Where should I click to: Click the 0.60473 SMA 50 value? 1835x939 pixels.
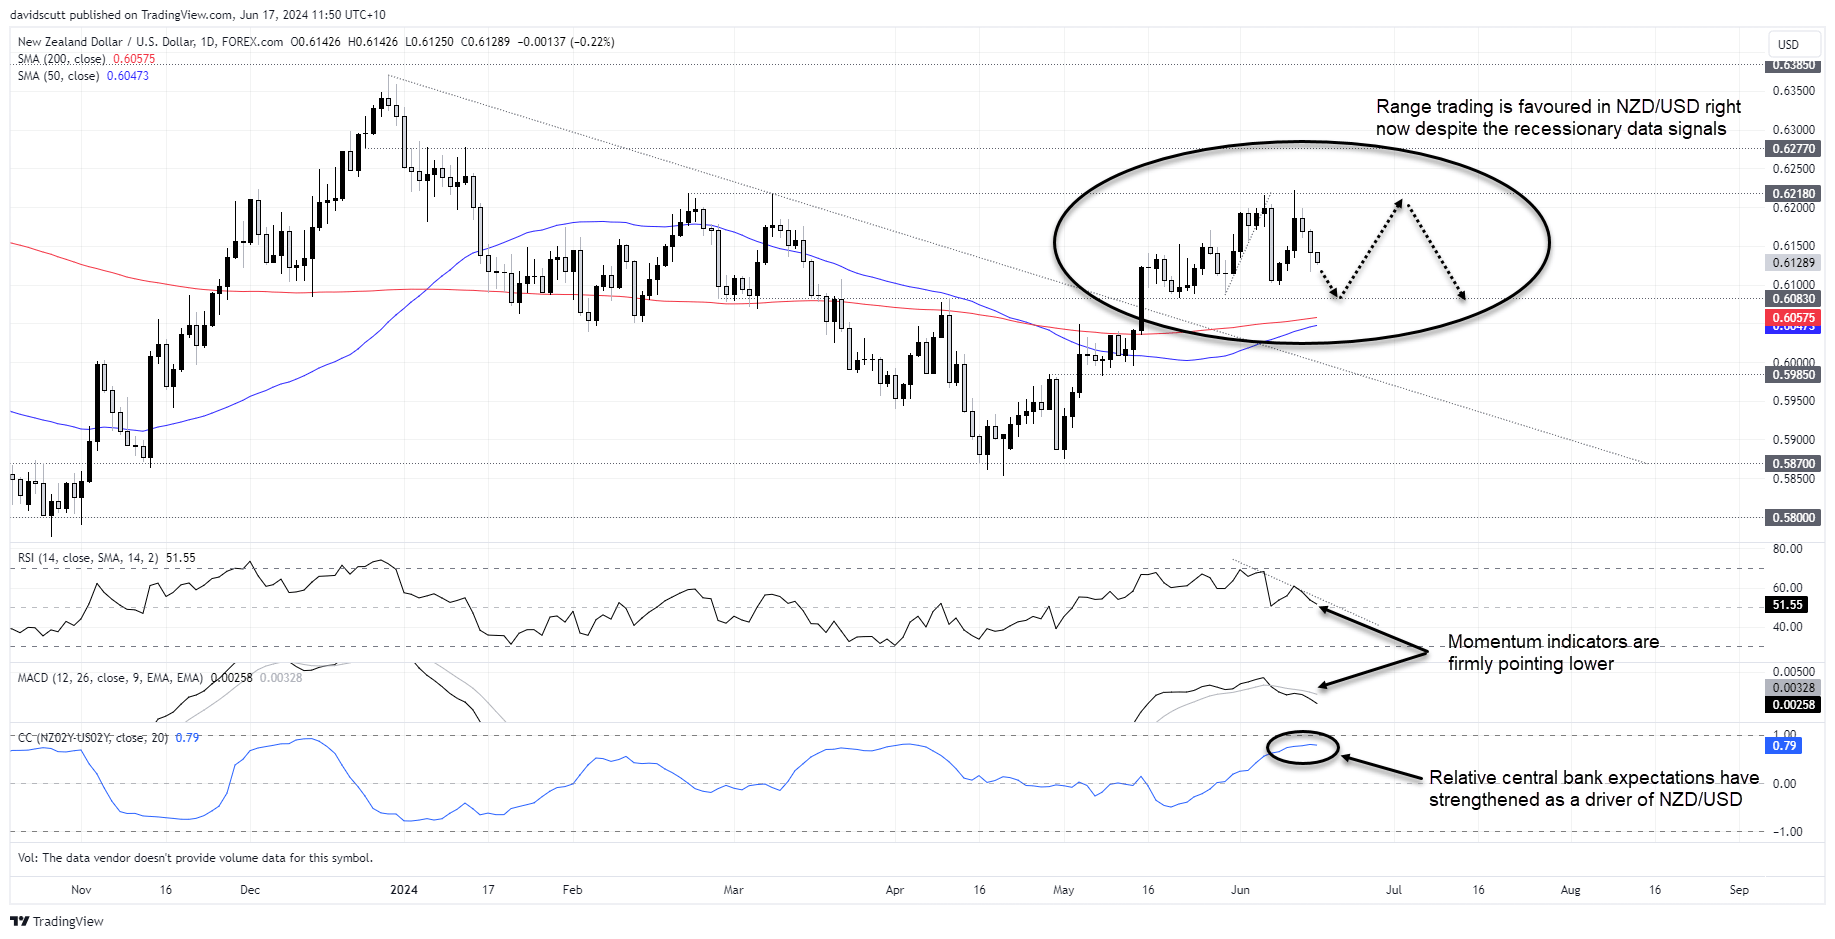(x=128, y=76)
